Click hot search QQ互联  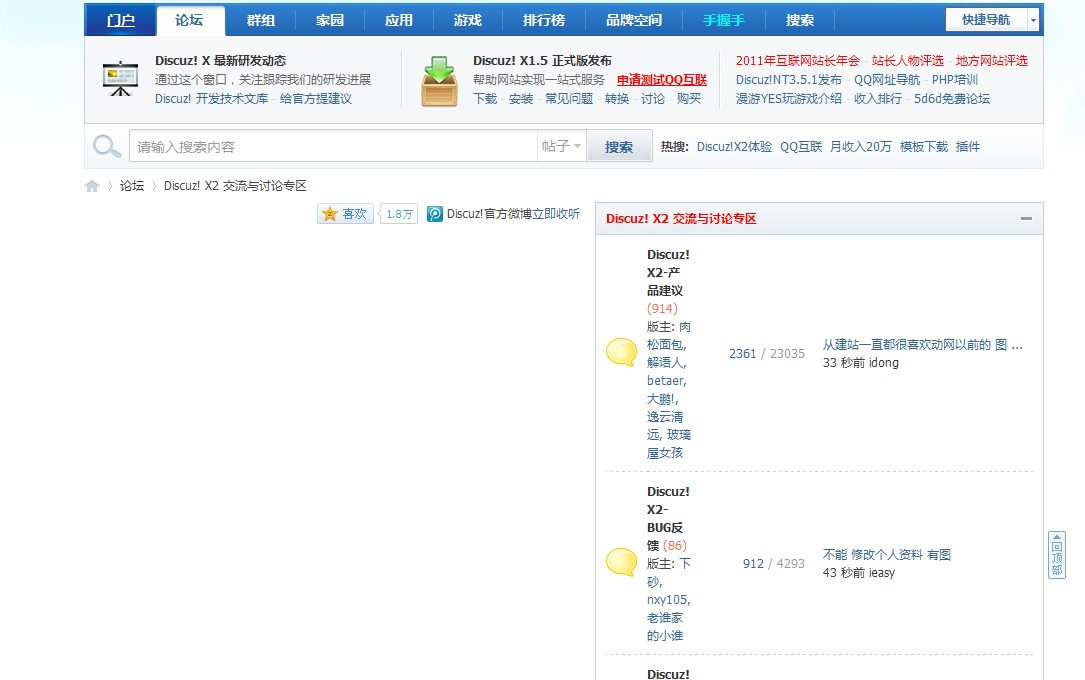801,147
